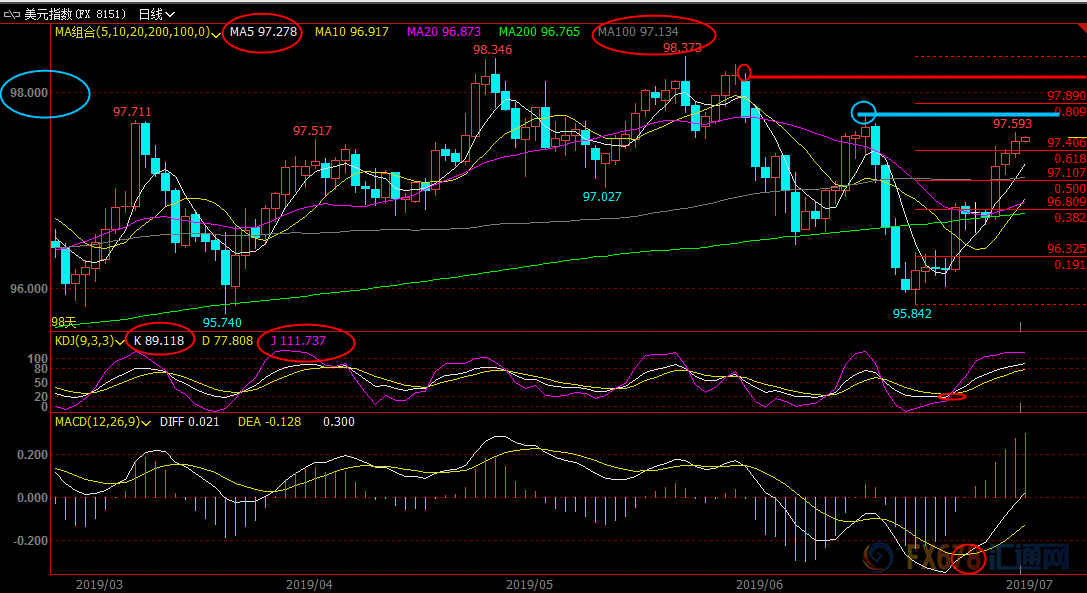Viewport: 1087px width, 593px height.
Task: Click the 98.373 high price marker
Action: point(682,48)
